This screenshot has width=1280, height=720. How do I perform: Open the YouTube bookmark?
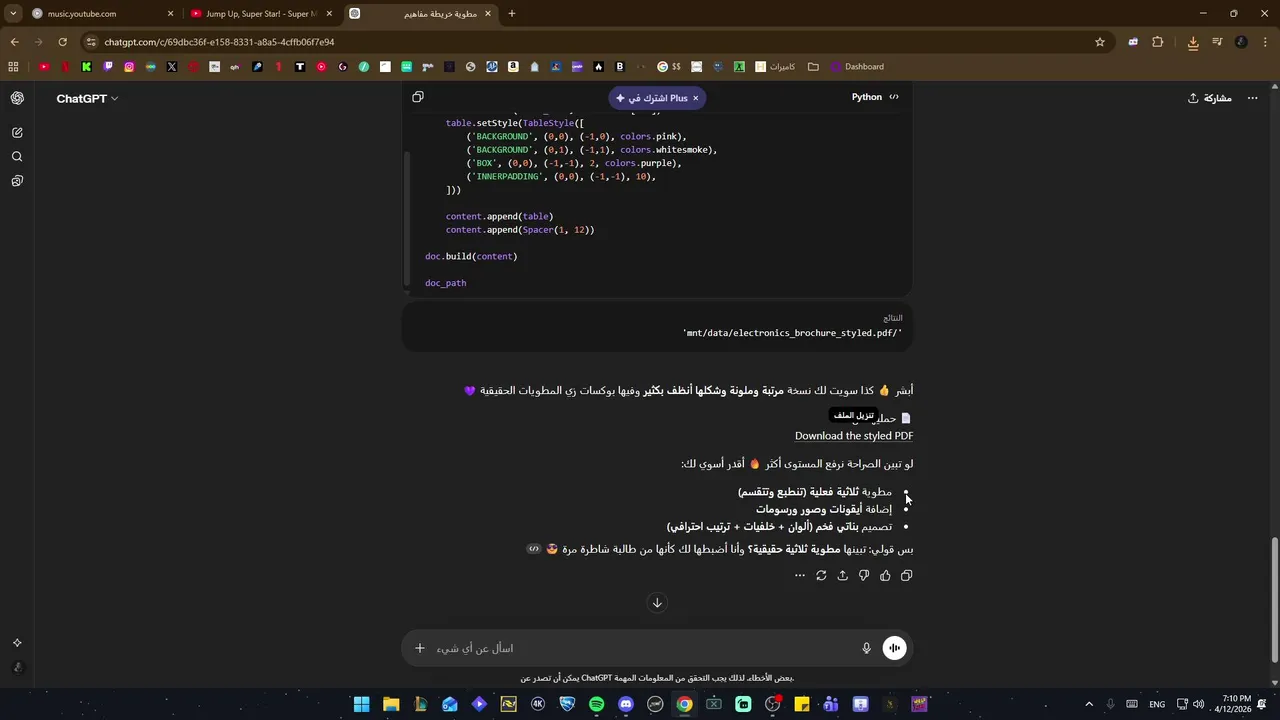(x=44, y=67)
